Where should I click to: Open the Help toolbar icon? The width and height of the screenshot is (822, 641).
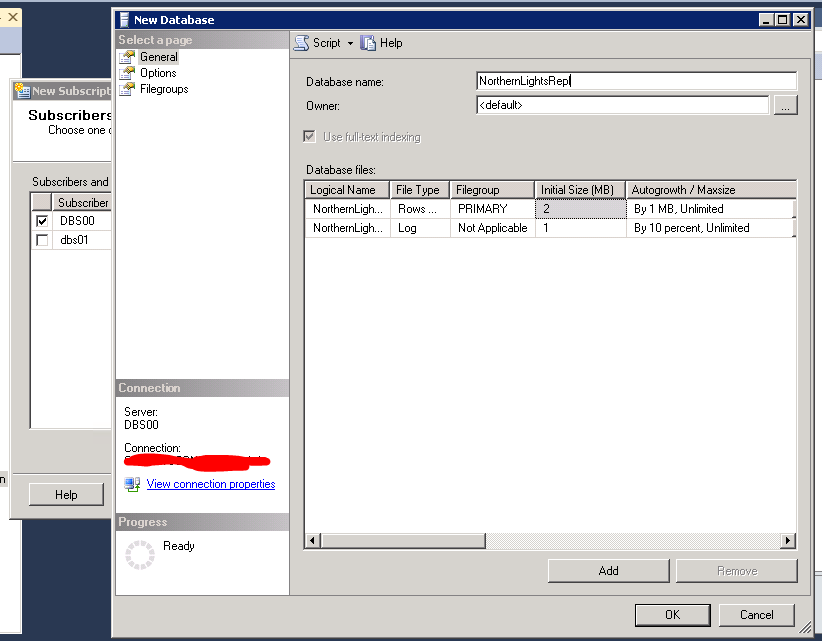[x=369, y=43]
